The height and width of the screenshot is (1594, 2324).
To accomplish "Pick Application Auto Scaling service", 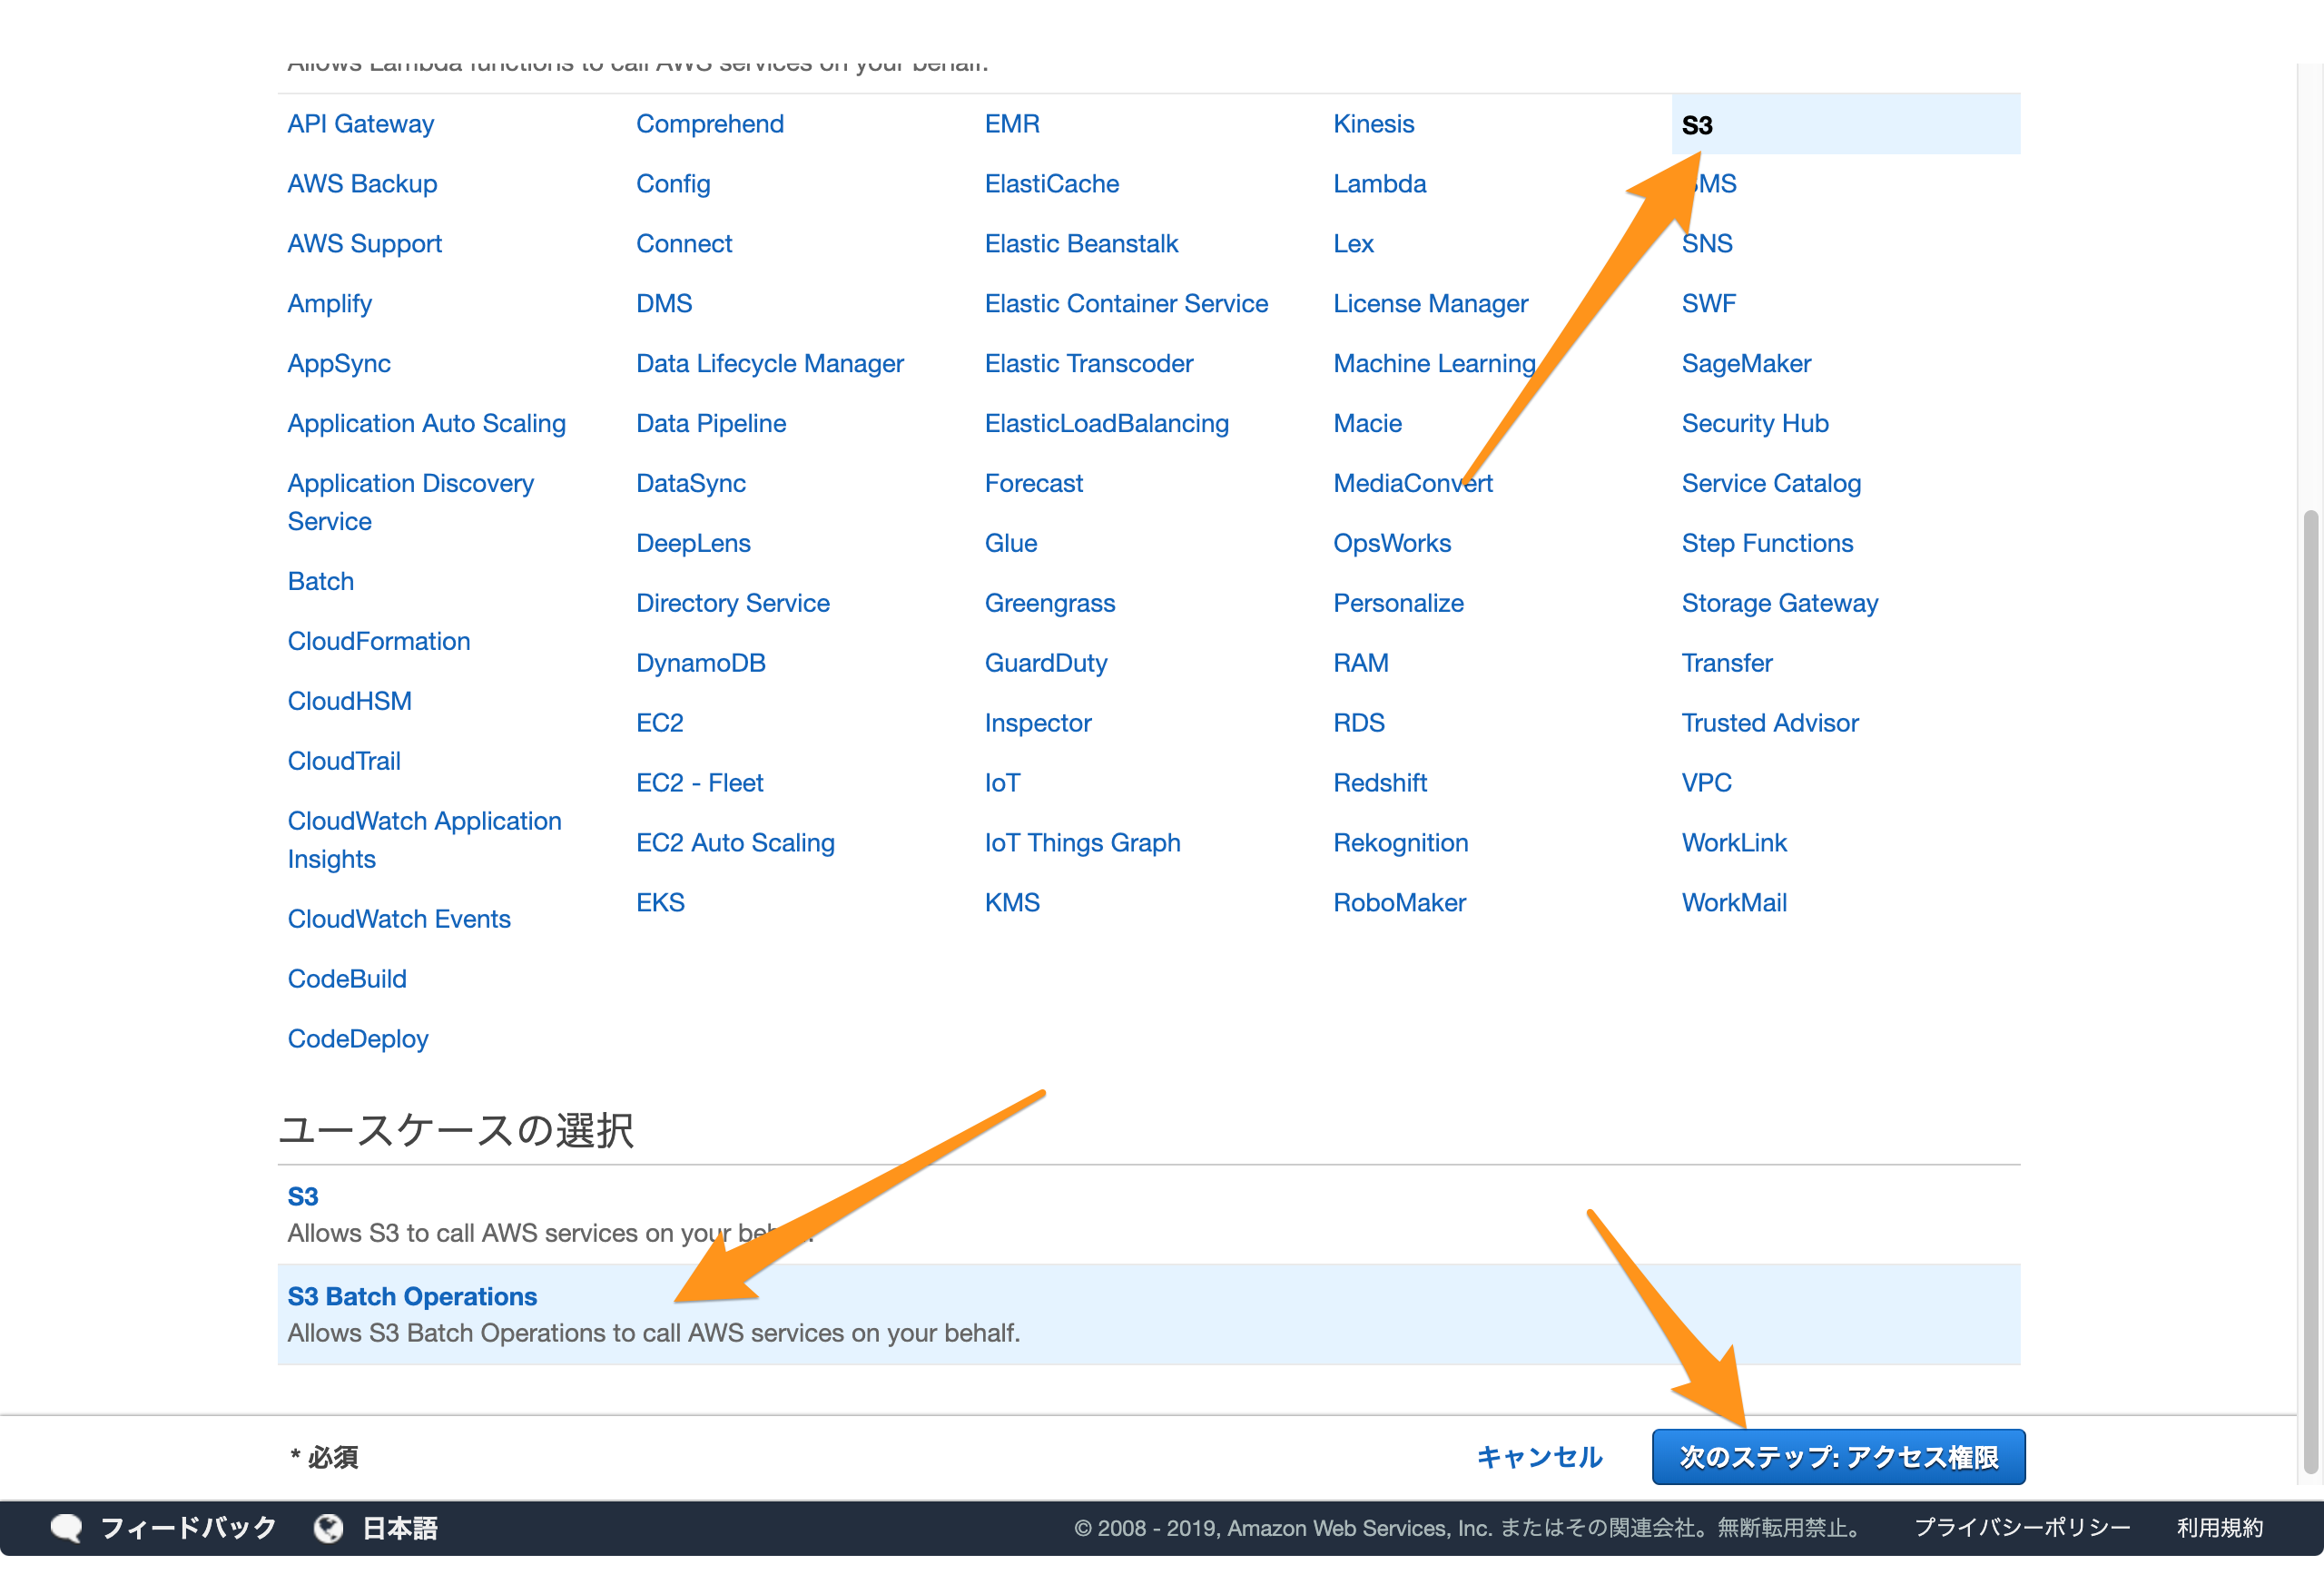I will (426, 424).
